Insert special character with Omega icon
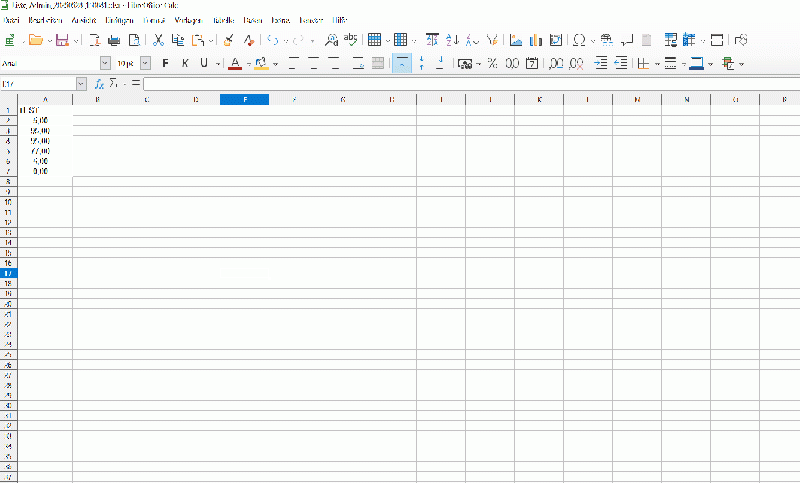 (579, 41)
